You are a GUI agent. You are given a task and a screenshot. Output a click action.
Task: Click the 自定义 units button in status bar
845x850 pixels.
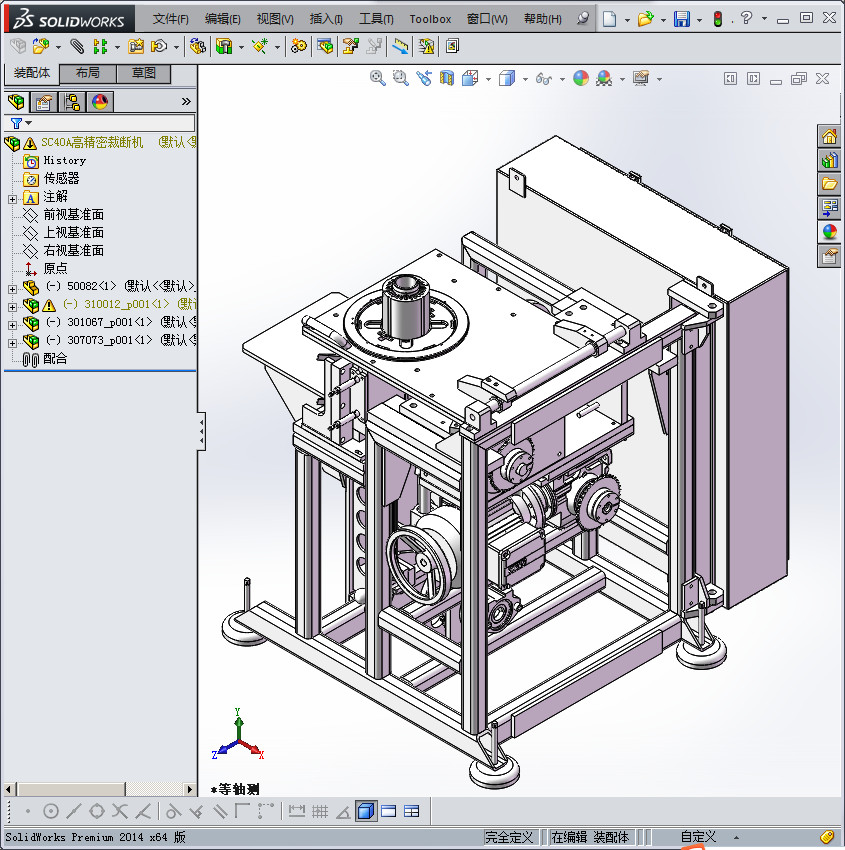698,837
